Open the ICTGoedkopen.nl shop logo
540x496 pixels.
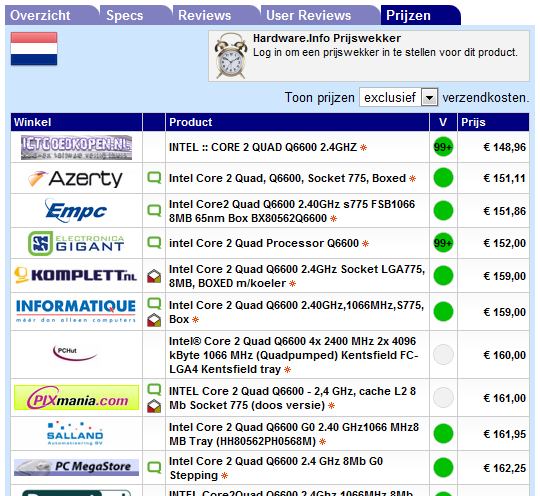point(76,147)
